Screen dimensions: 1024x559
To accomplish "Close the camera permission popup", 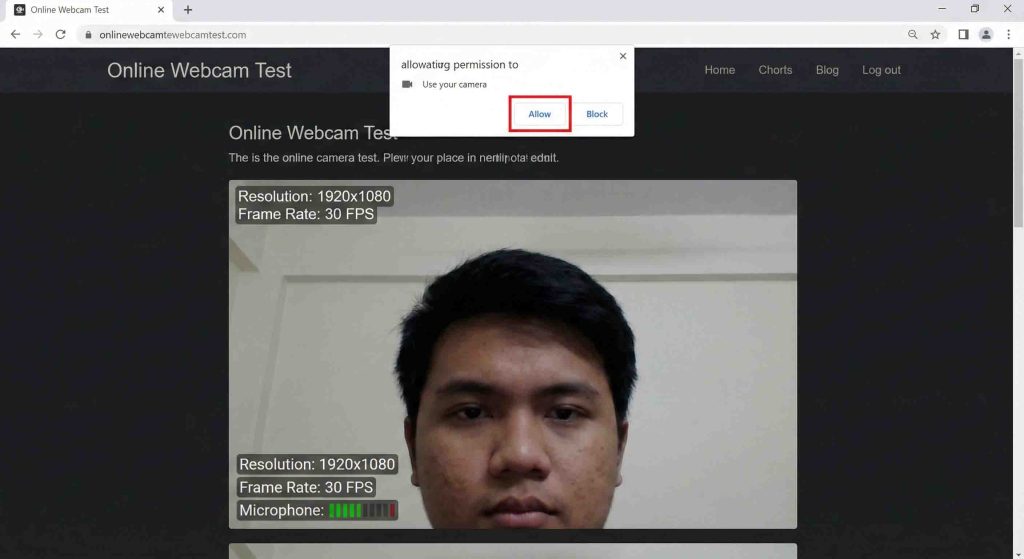I will pyautogui.click(x=623, y=56).
